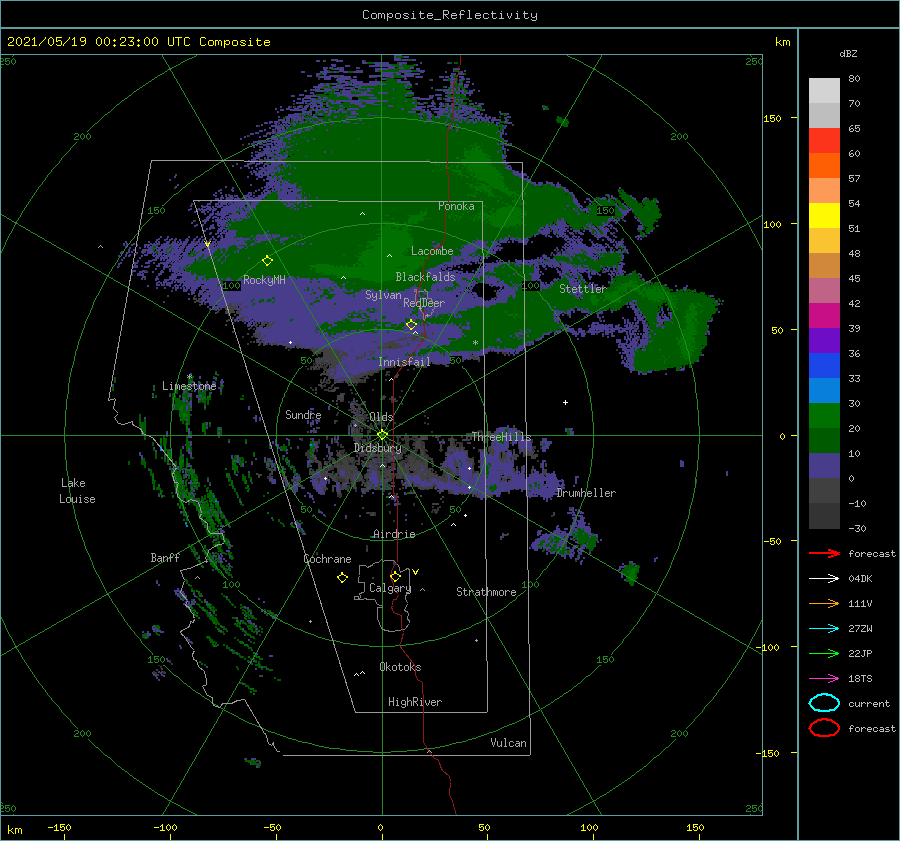This screenshot has width=900, height=841.
Task: Click the Stettler label
Action: 583,289
